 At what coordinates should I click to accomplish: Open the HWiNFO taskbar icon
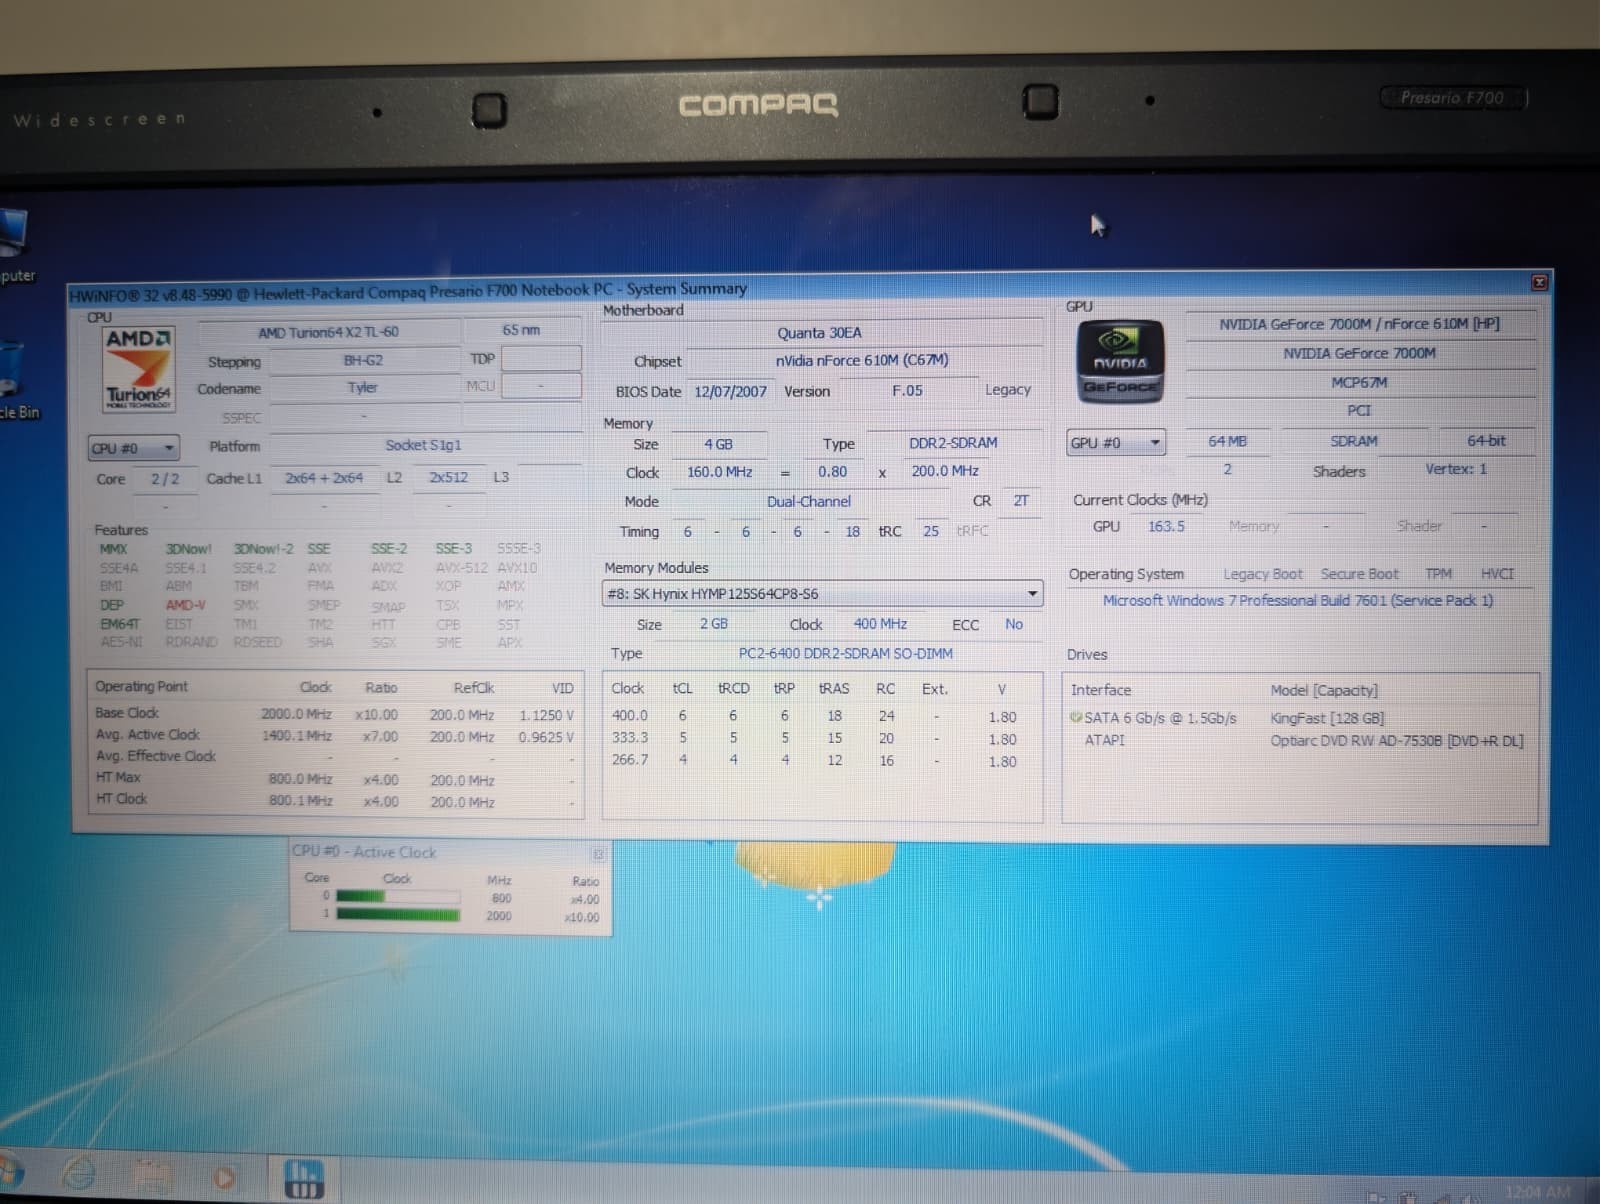click(304, 1179)
